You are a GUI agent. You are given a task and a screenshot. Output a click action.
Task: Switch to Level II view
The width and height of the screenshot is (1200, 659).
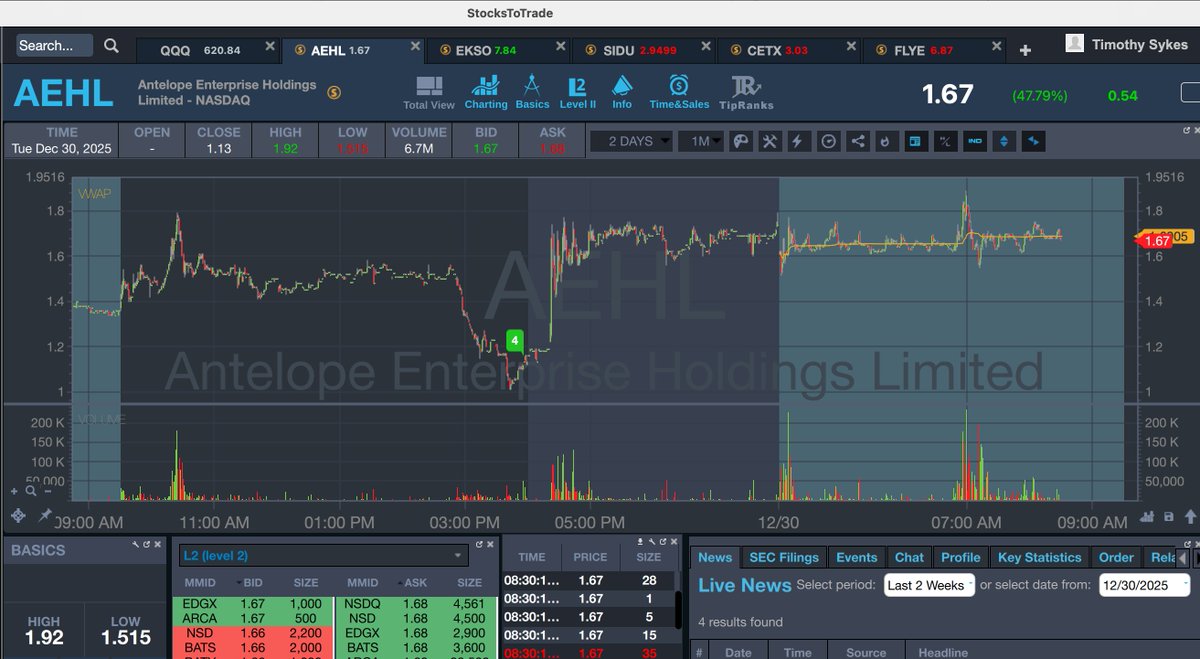[x=577, y=91]
